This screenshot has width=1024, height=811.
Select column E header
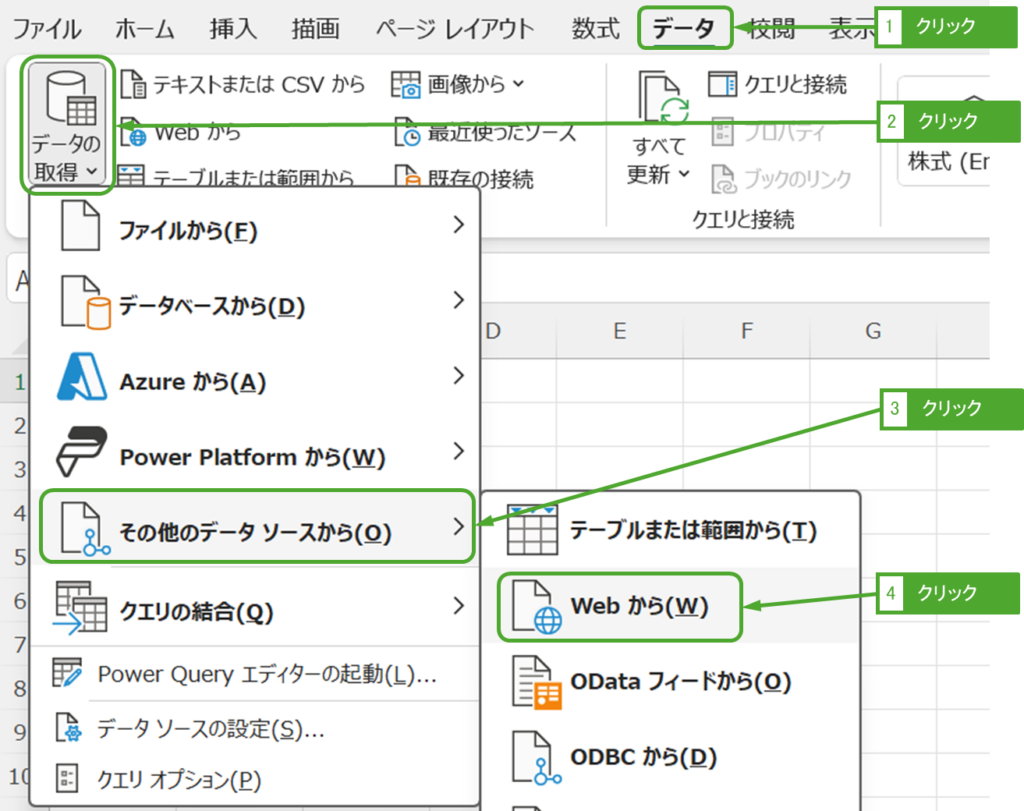click(620, 331)
